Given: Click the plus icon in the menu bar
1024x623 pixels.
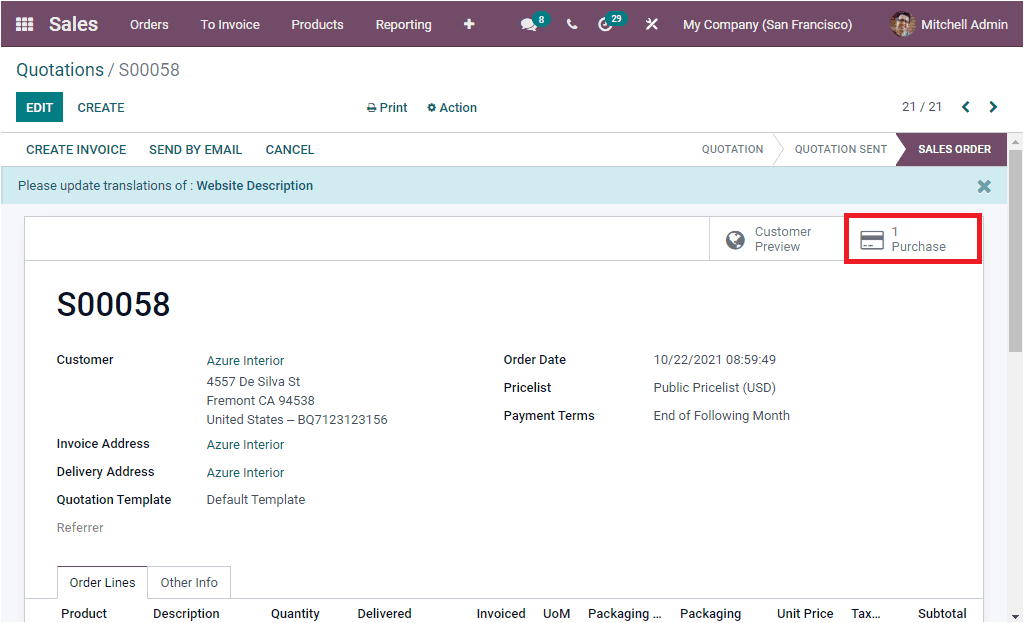Looking at the screenshot, I should [x=468, y=24].
